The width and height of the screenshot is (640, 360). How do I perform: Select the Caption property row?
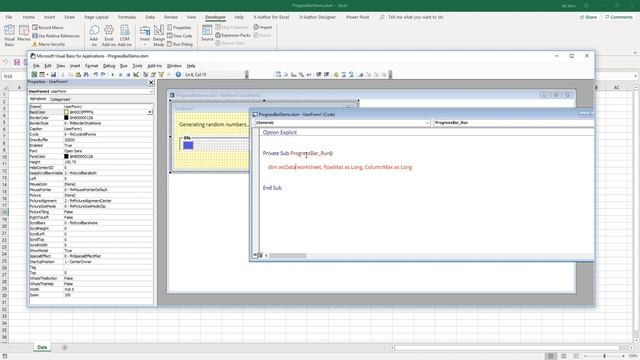pyautogui.click(x=91, y=129)
